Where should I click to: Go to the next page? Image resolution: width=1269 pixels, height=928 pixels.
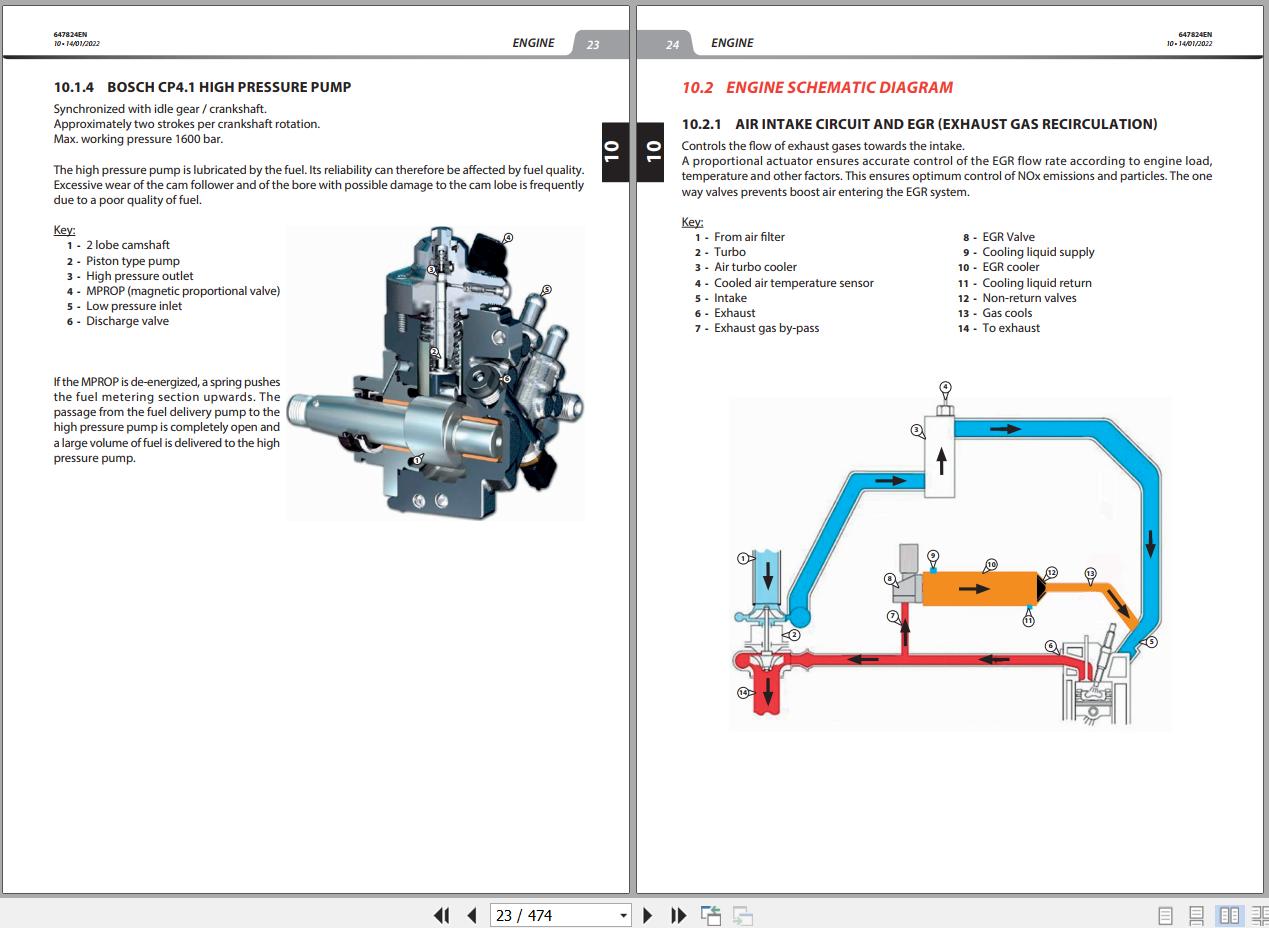pos(647,915)
